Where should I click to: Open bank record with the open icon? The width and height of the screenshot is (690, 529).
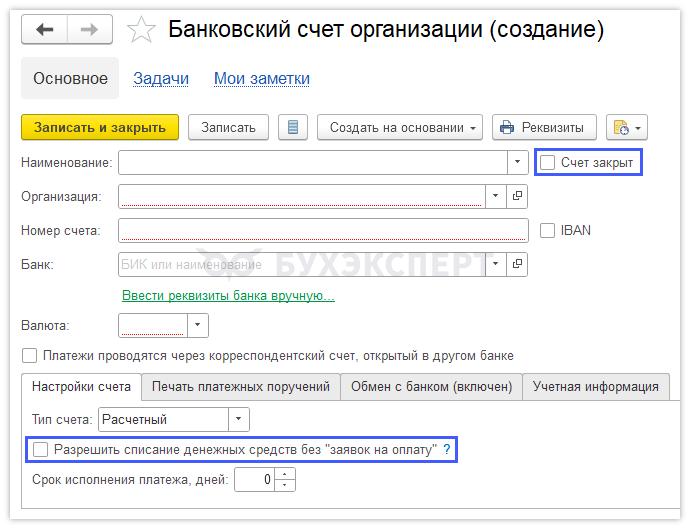[x=517, y=265]
